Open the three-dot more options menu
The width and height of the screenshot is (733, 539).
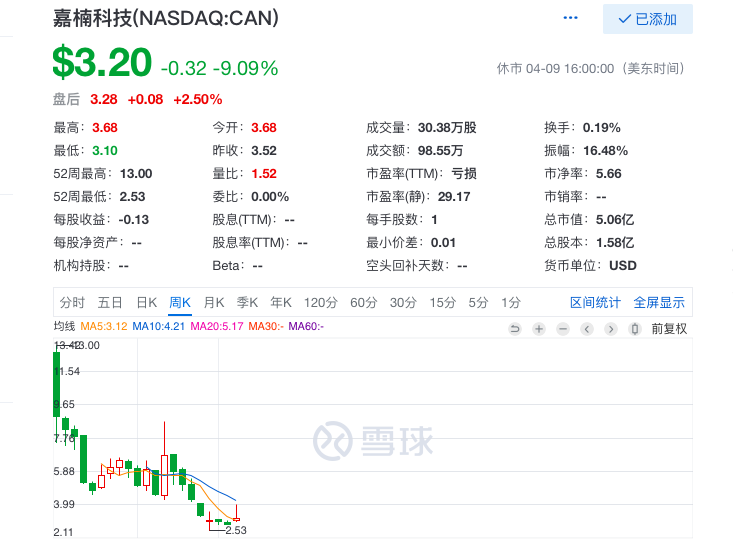tap(571, 18)
